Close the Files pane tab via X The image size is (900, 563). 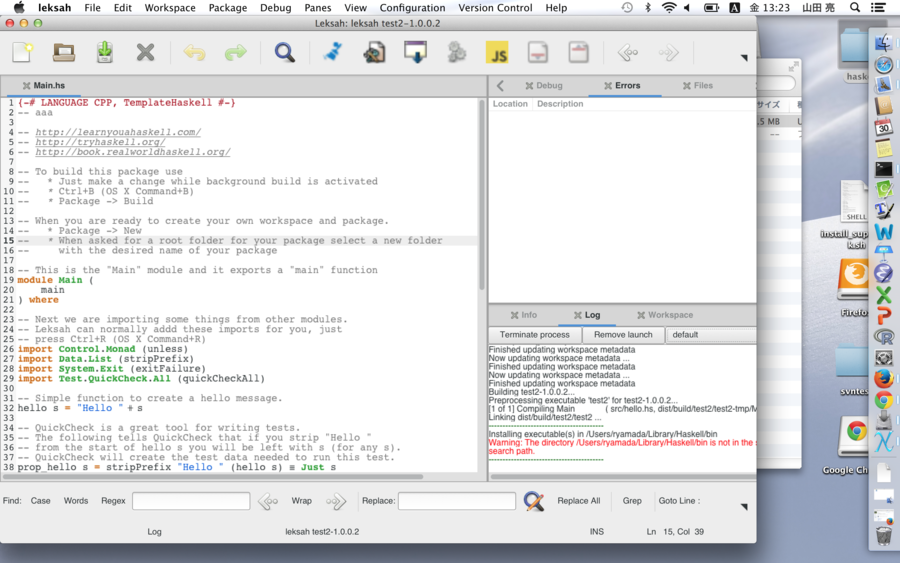[x=686, y=86]
